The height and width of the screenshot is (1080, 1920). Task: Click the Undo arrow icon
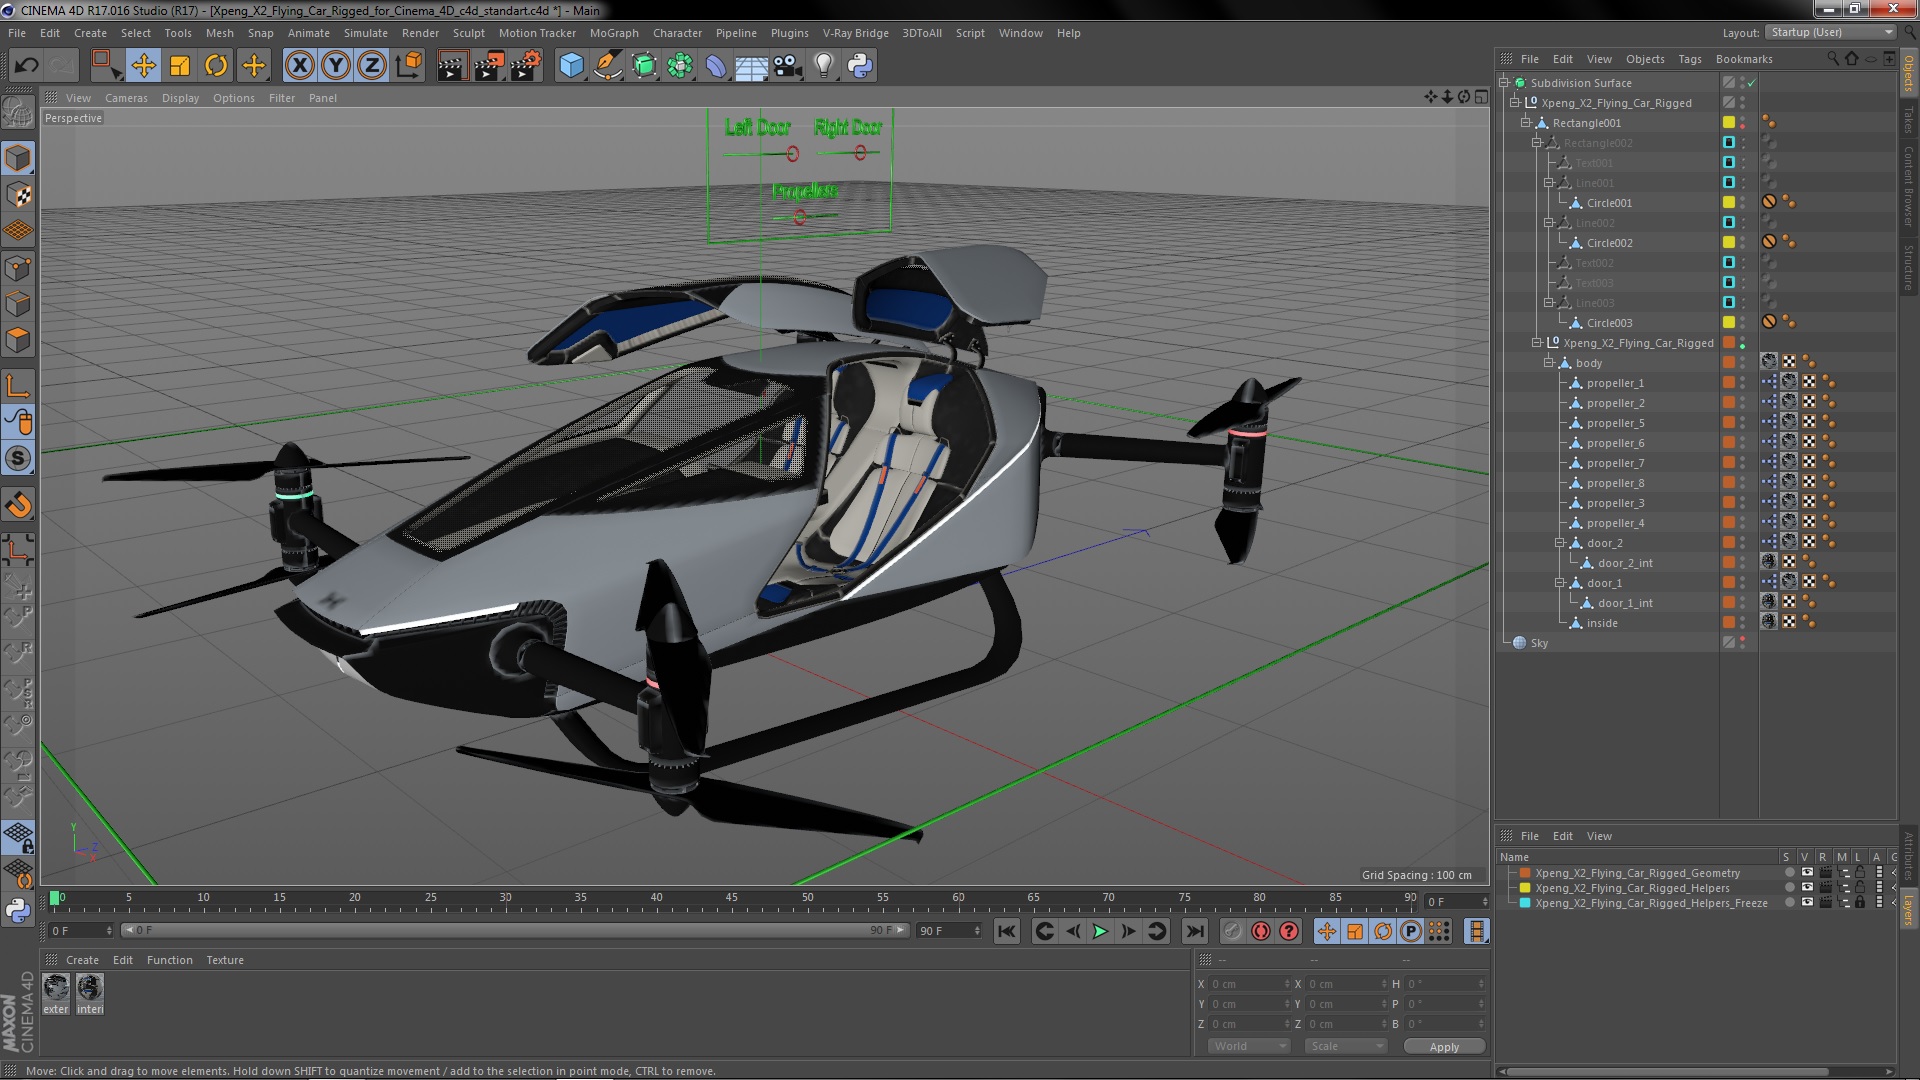26,66
